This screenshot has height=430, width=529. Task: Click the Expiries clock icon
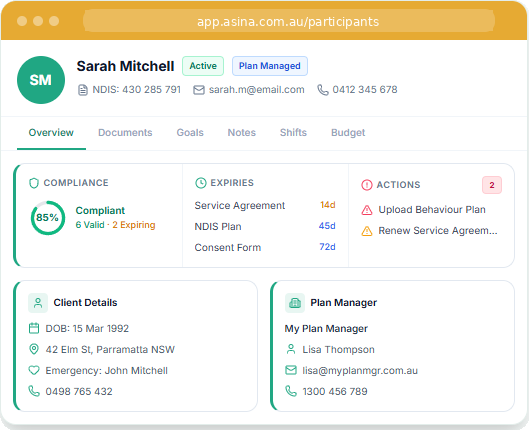(x=201, y=183)
